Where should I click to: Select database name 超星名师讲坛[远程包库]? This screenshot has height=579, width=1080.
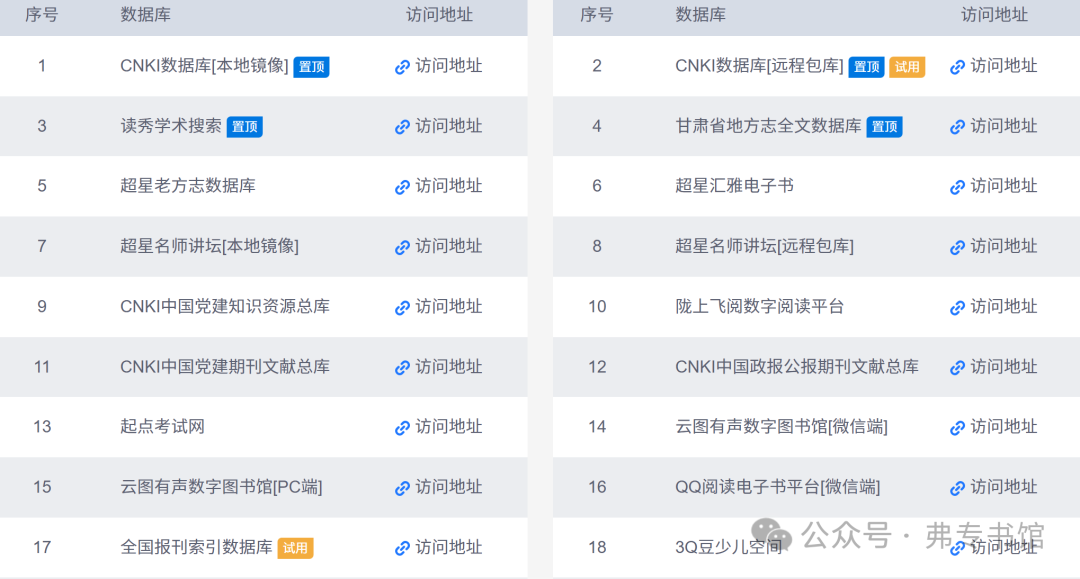tap(765, 246)
